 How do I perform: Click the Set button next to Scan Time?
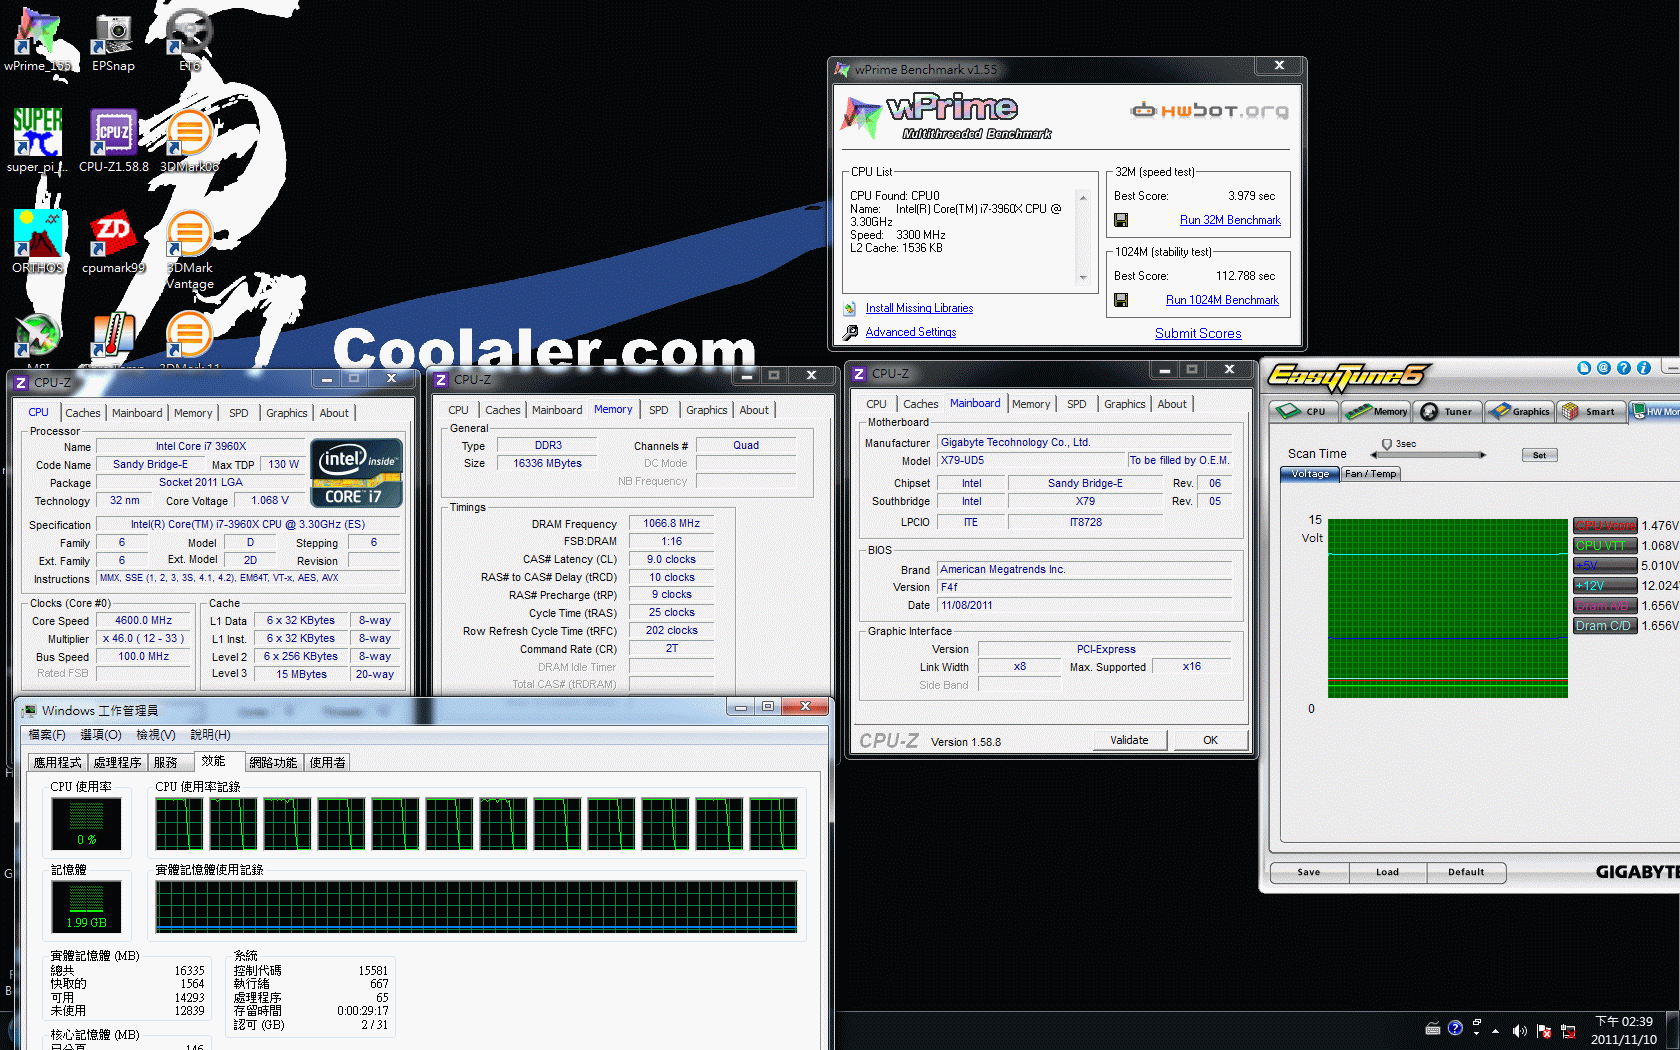[1539, 455]
